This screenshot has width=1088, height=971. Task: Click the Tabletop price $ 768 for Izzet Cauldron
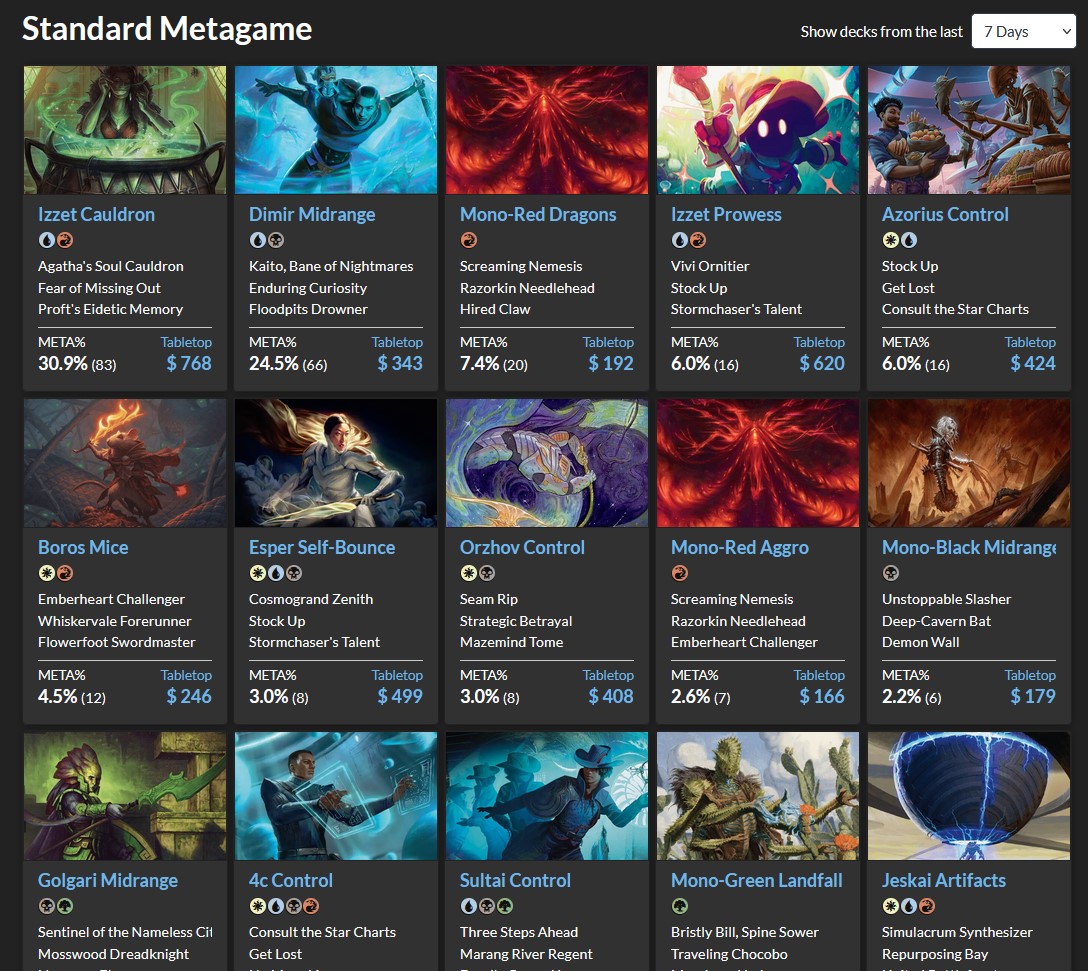(189, 363)
